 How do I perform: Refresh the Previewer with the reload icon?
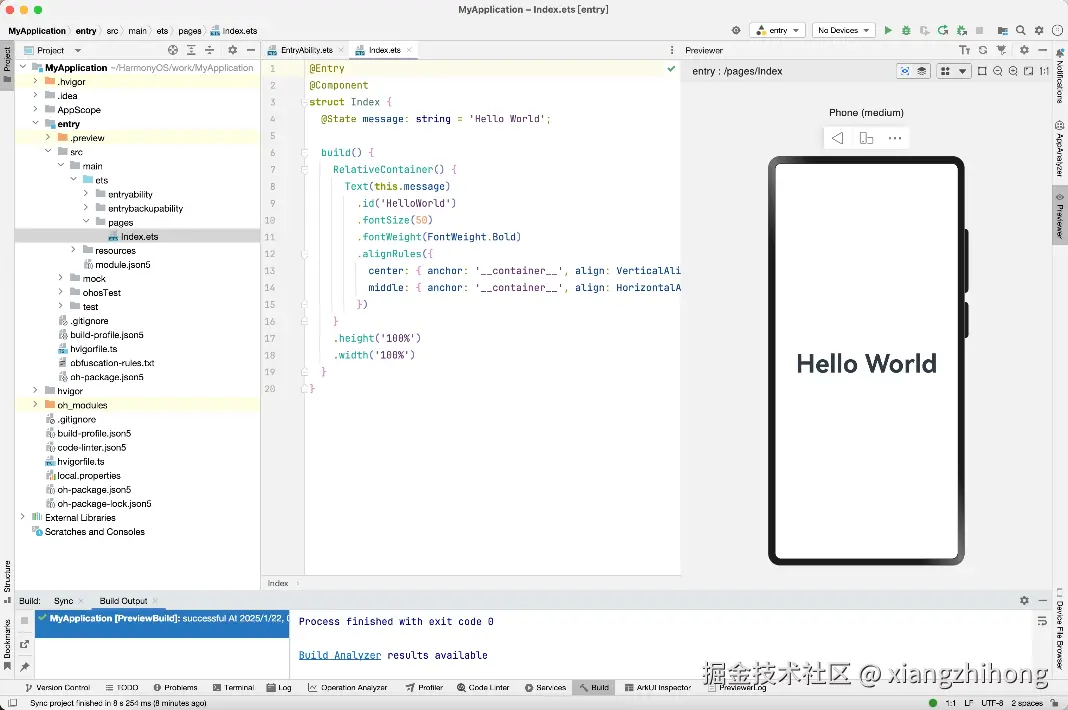pos(983,50)
